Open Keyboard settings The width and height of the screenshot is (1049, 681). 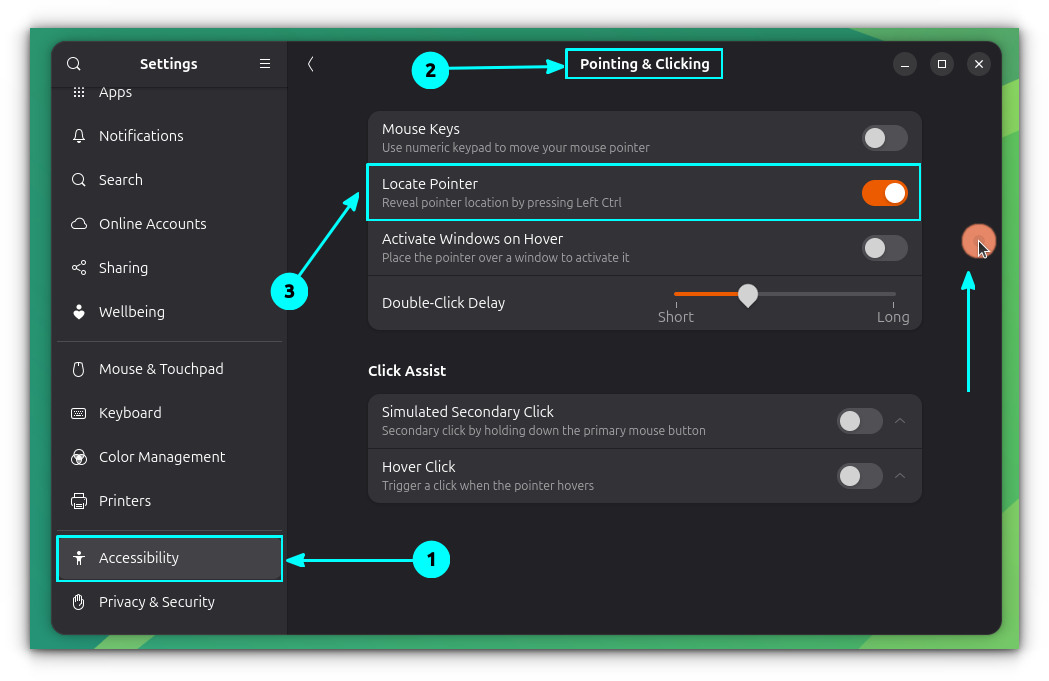130,413
